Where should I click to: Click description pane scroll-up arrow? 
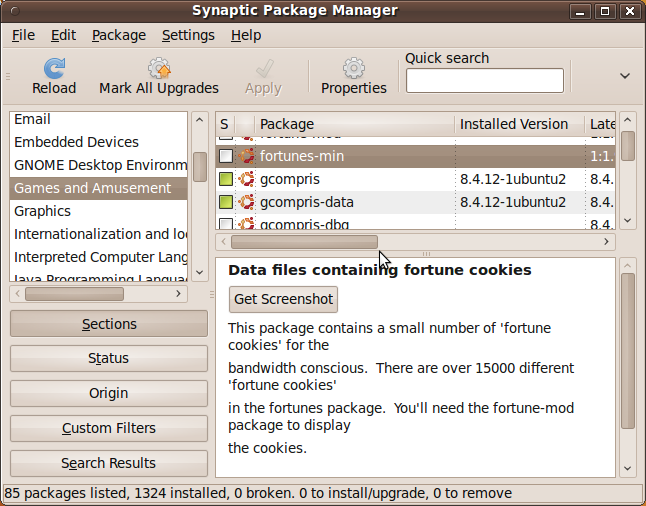(627, 266)
